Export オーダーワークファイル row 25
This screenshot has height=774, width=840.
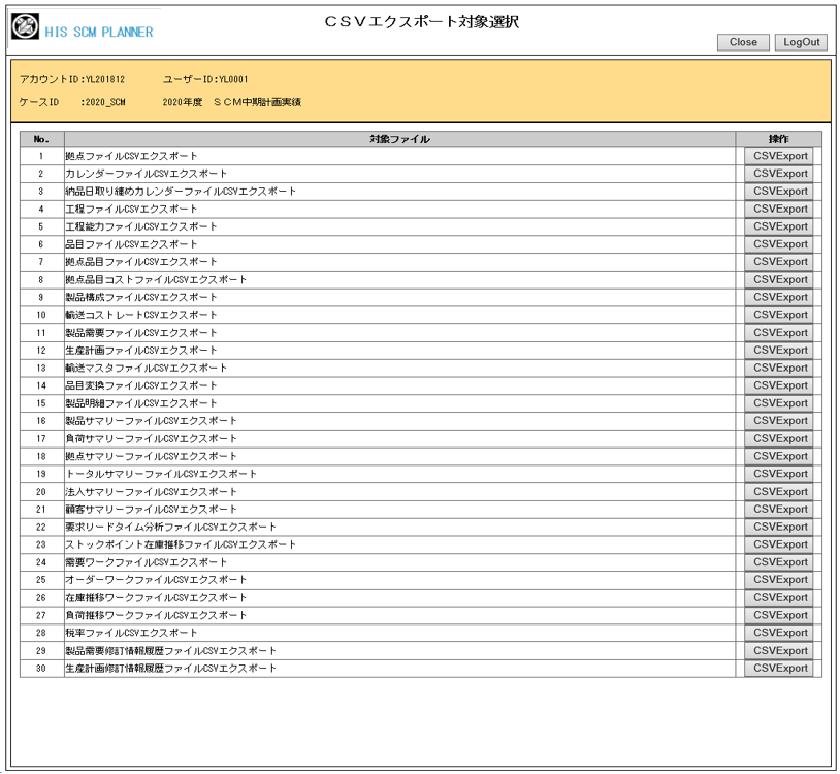point(778,580)
